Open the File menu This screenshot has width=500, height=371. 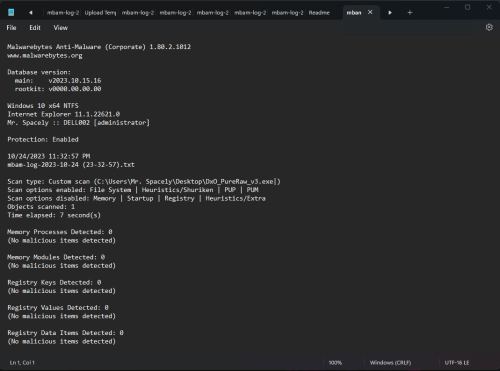pos(11,28)
